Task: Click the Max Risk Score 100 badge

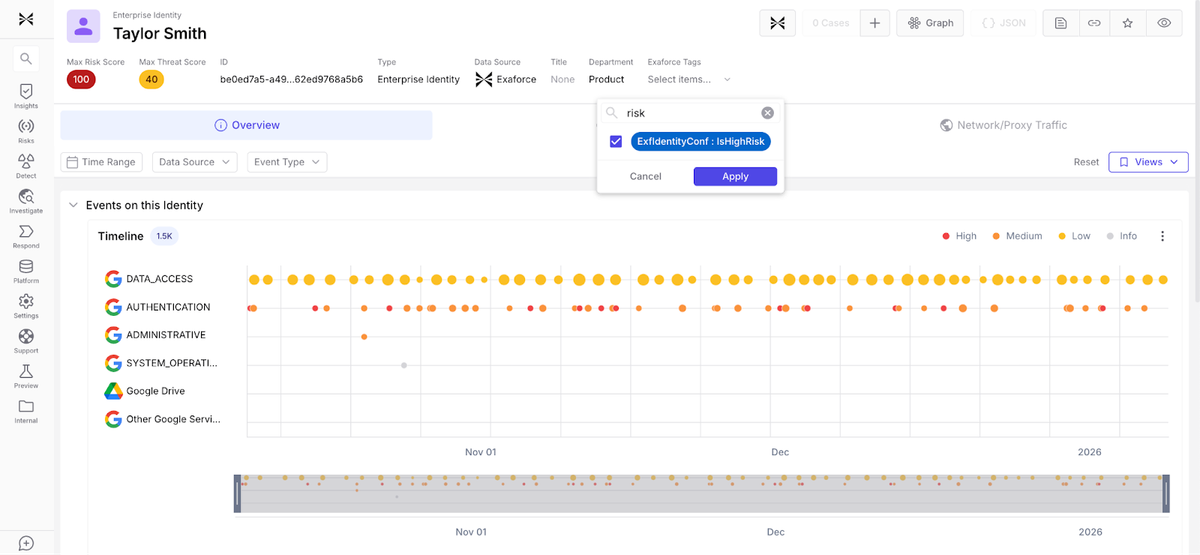Action: (81, 79)
